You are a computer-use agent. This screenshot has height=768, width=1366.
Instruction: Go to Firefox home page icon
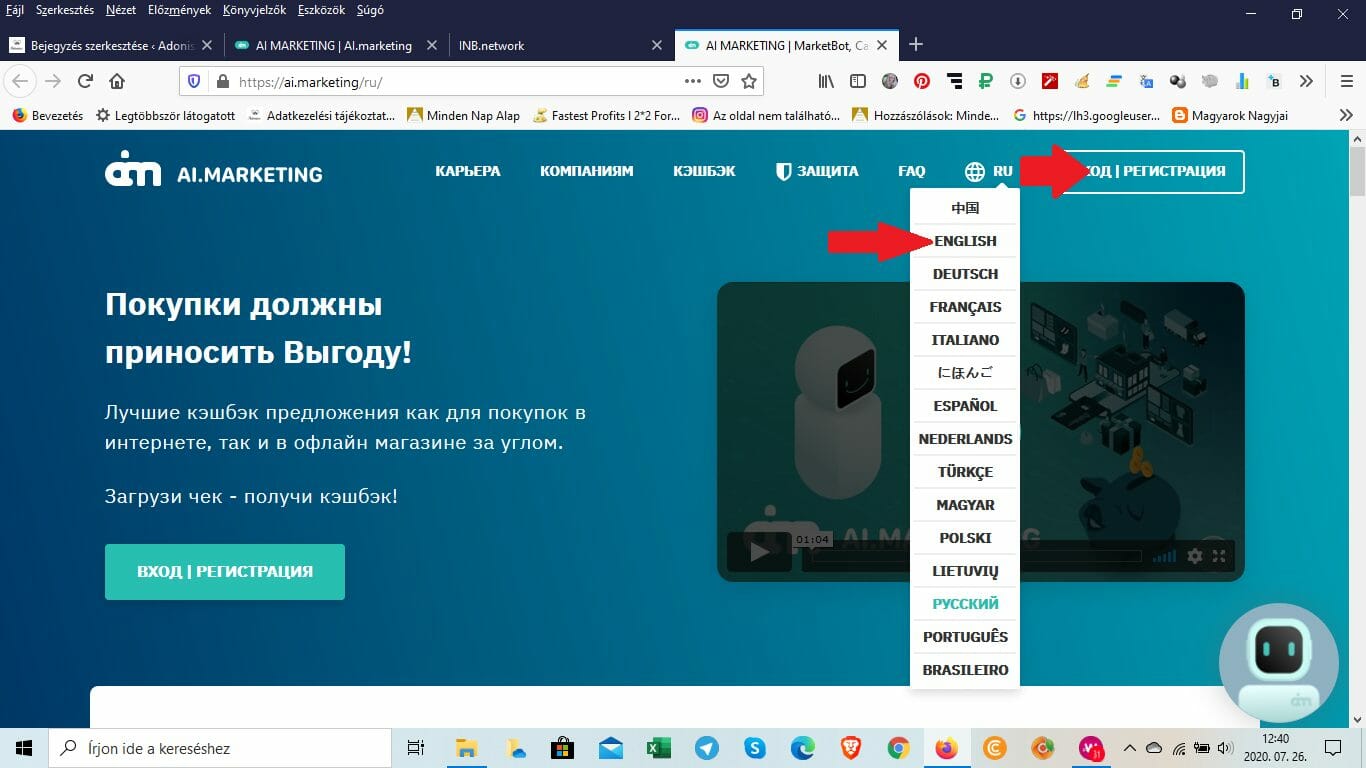pyautogui.click(x=117, y=81)
